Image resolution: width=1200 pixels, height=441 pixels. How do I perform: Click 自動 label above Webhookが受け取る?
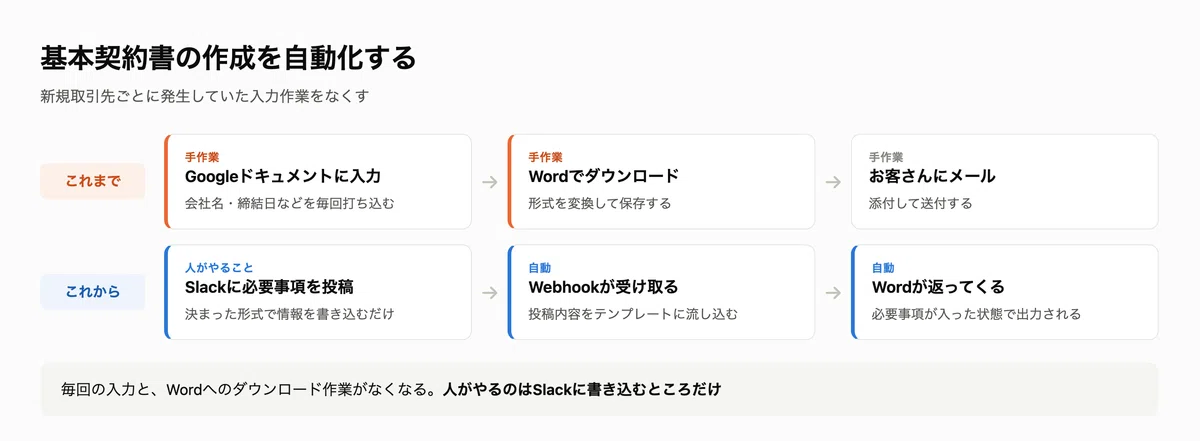pos(540,268)
